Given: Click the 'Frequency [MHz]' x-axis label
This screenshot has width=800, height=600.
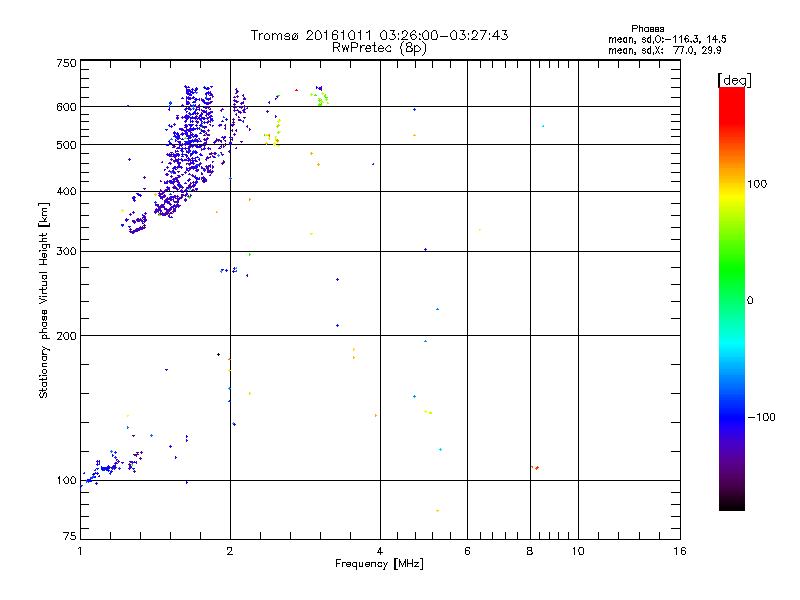Looking at the screenshot, I should coord(379,564).
